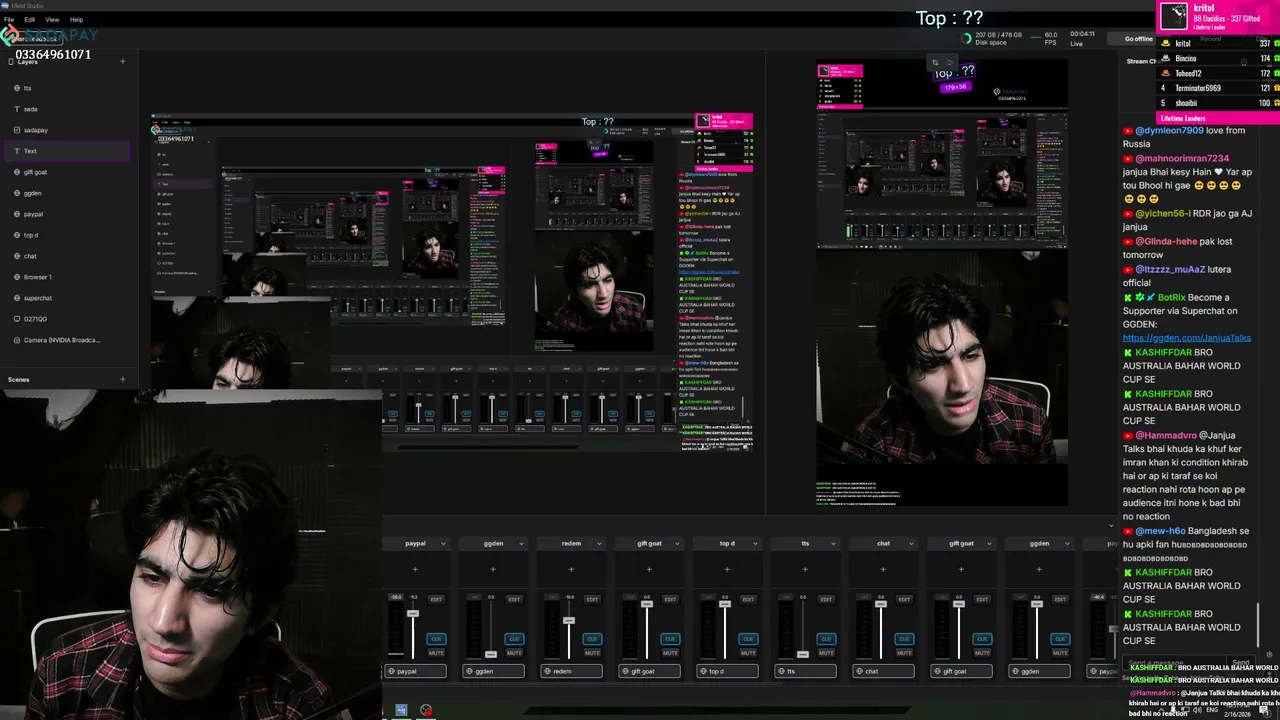Click the chat panel scrollbar
Viewport: 1280px width, 720px height.
point(1258,625)
